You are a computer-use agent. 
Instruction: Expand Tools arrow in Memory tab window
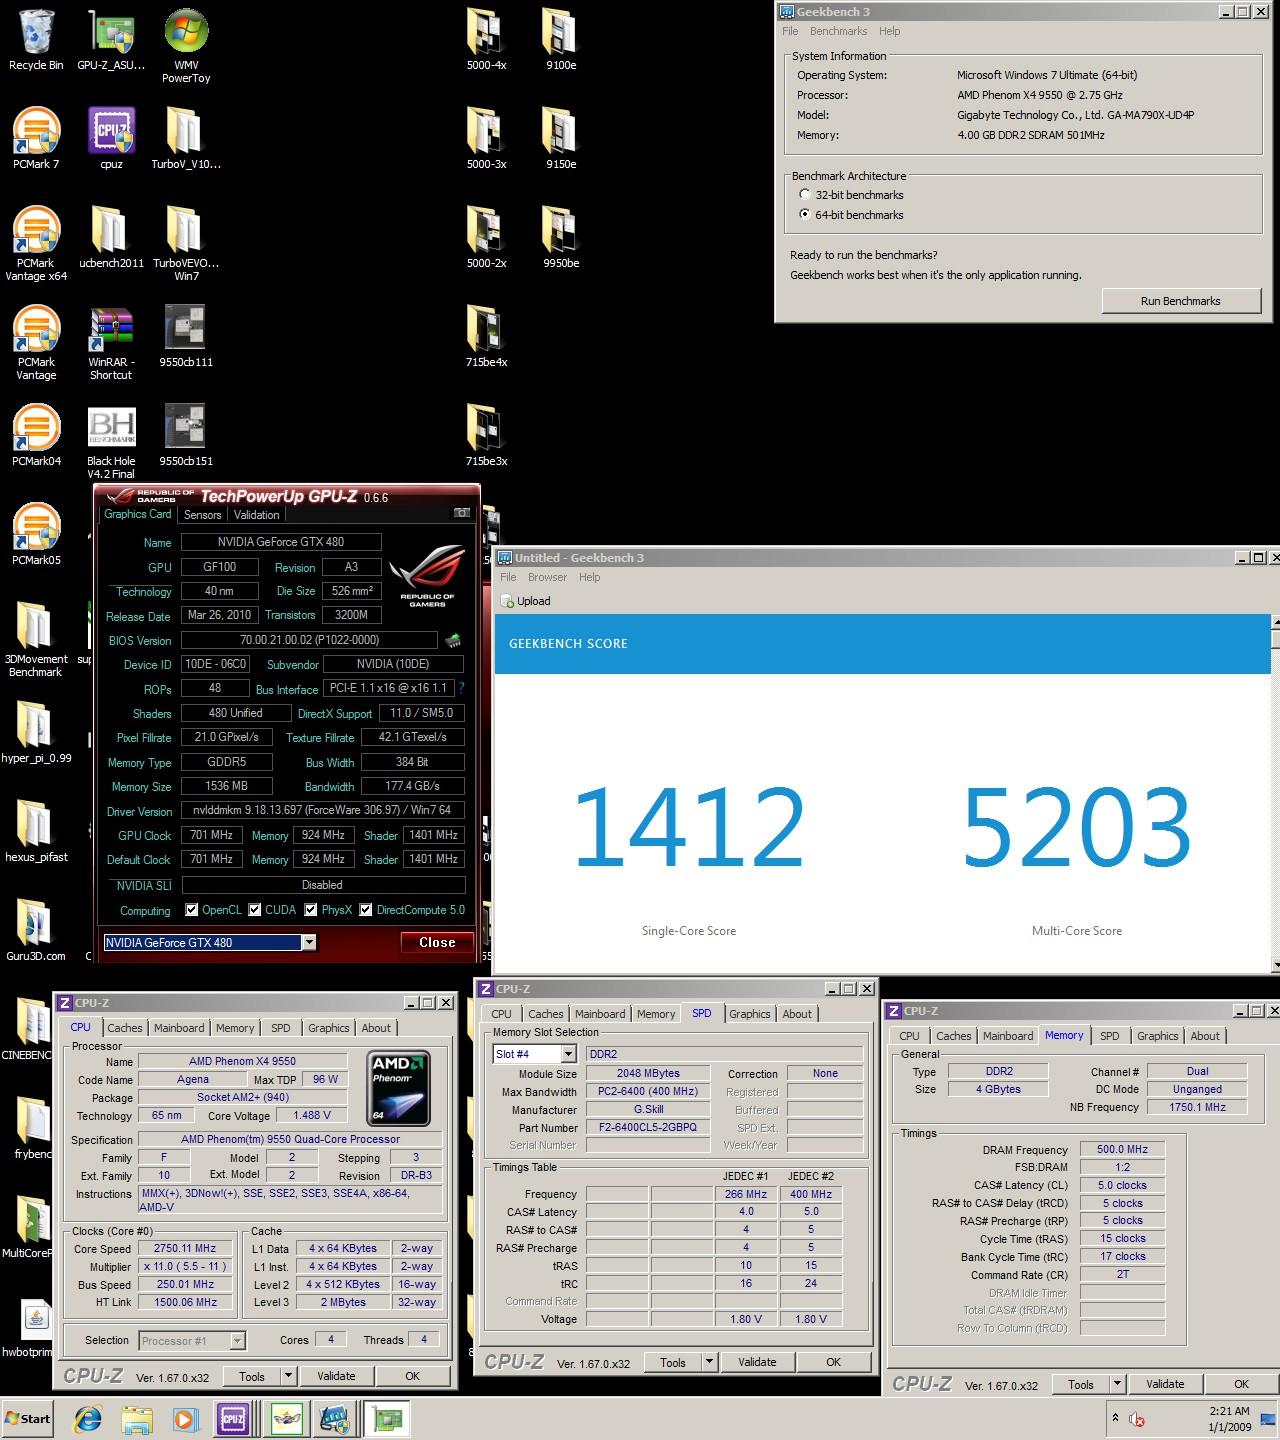coord(1117,1385)
